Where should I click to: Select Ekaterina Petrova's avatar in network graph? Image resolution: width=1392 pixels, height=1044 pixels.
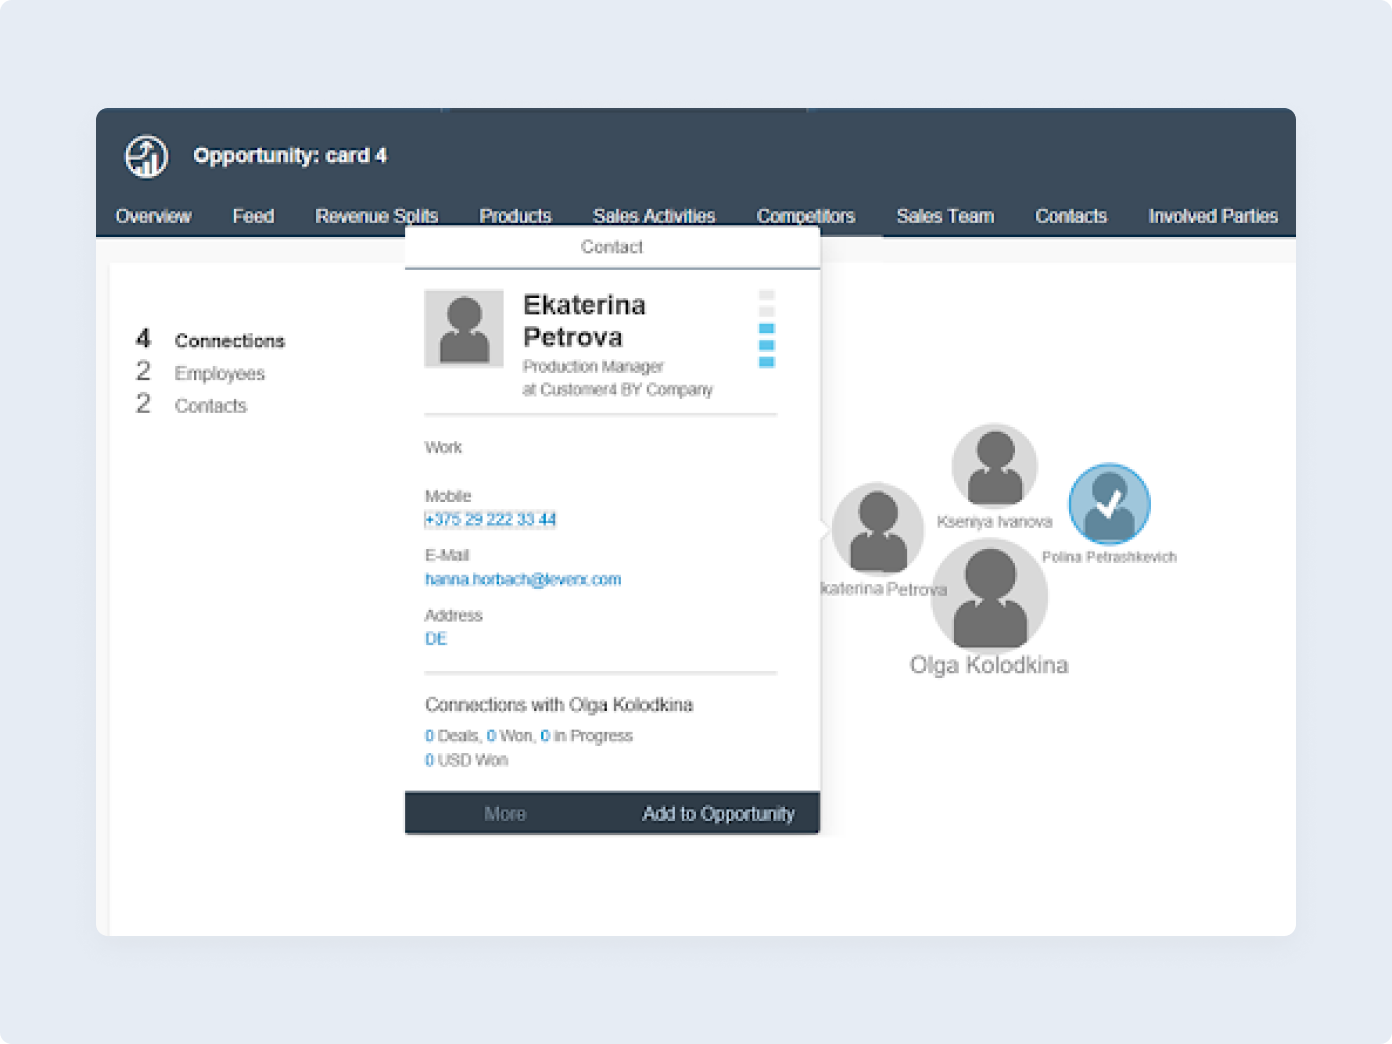point(878,529)
